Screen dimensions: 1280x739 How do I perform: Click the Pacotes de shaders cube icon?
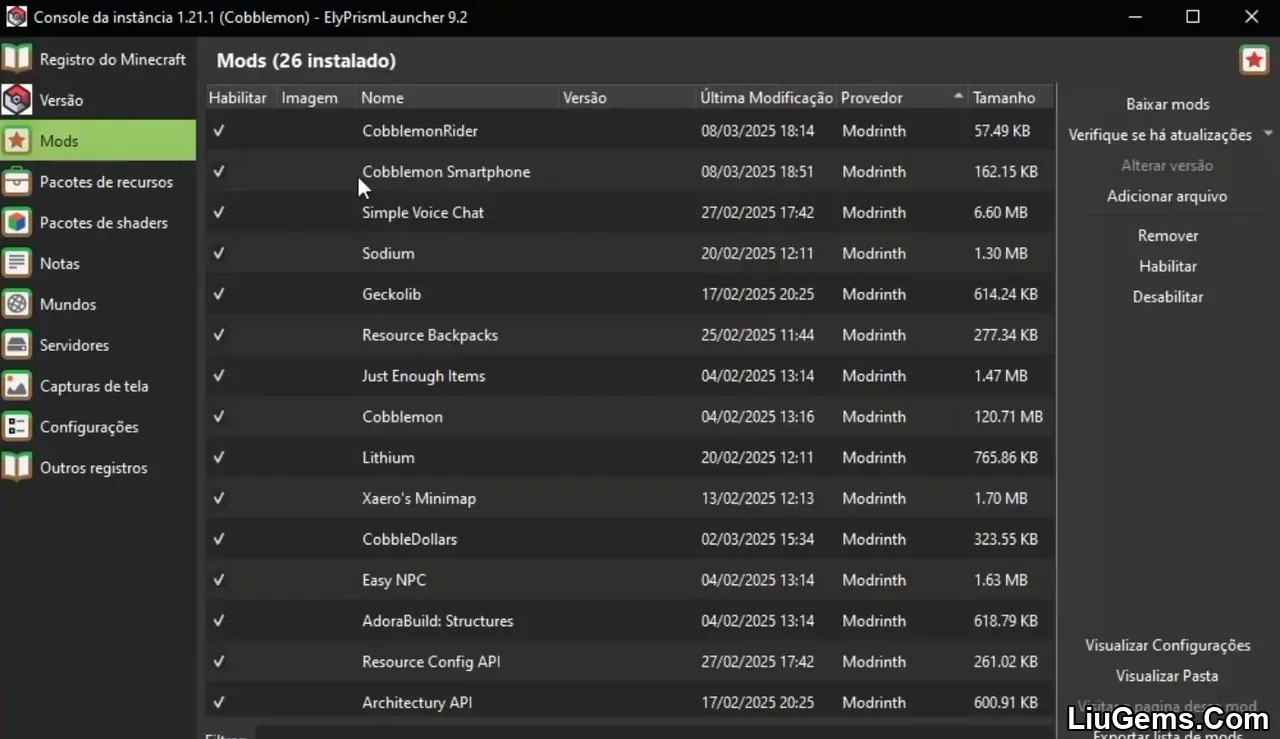[17, 223]
